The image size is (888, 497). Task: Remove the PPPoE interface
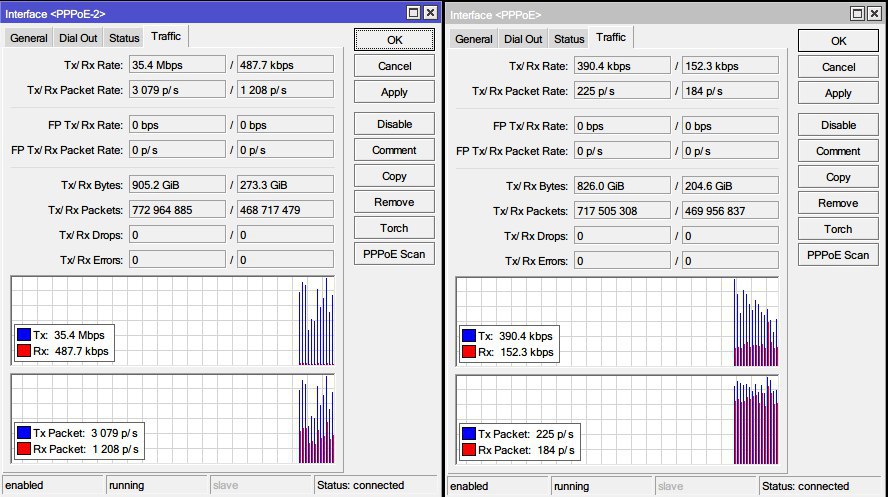(x=838, y=203)
